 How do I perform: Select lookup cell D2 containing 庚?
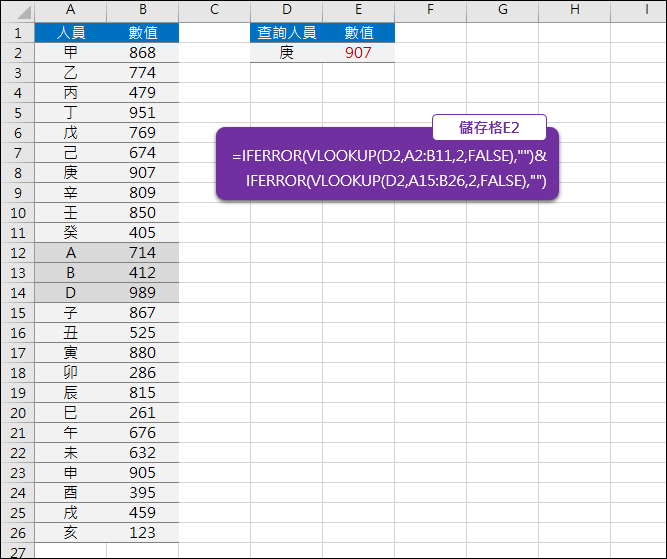pyautogui.click(x=286, y=53)
